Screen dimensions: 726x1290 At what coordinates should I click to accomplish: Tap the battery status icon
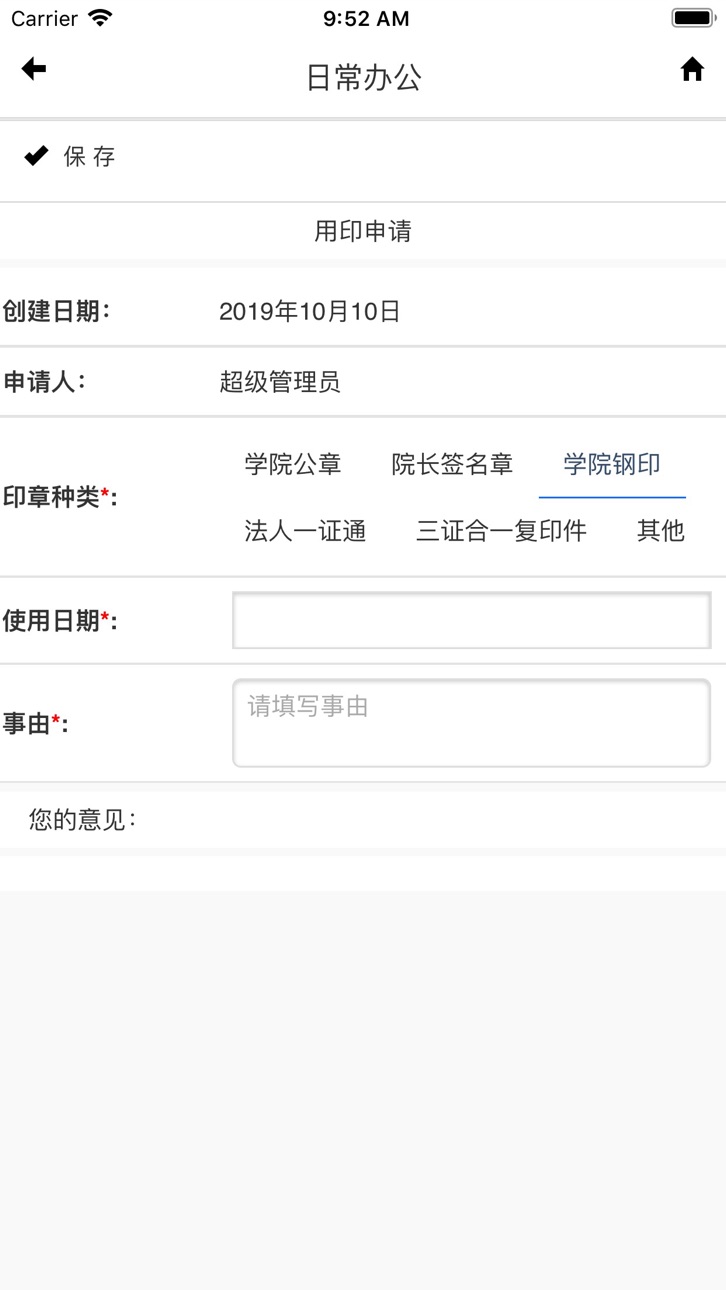(693, 18)
